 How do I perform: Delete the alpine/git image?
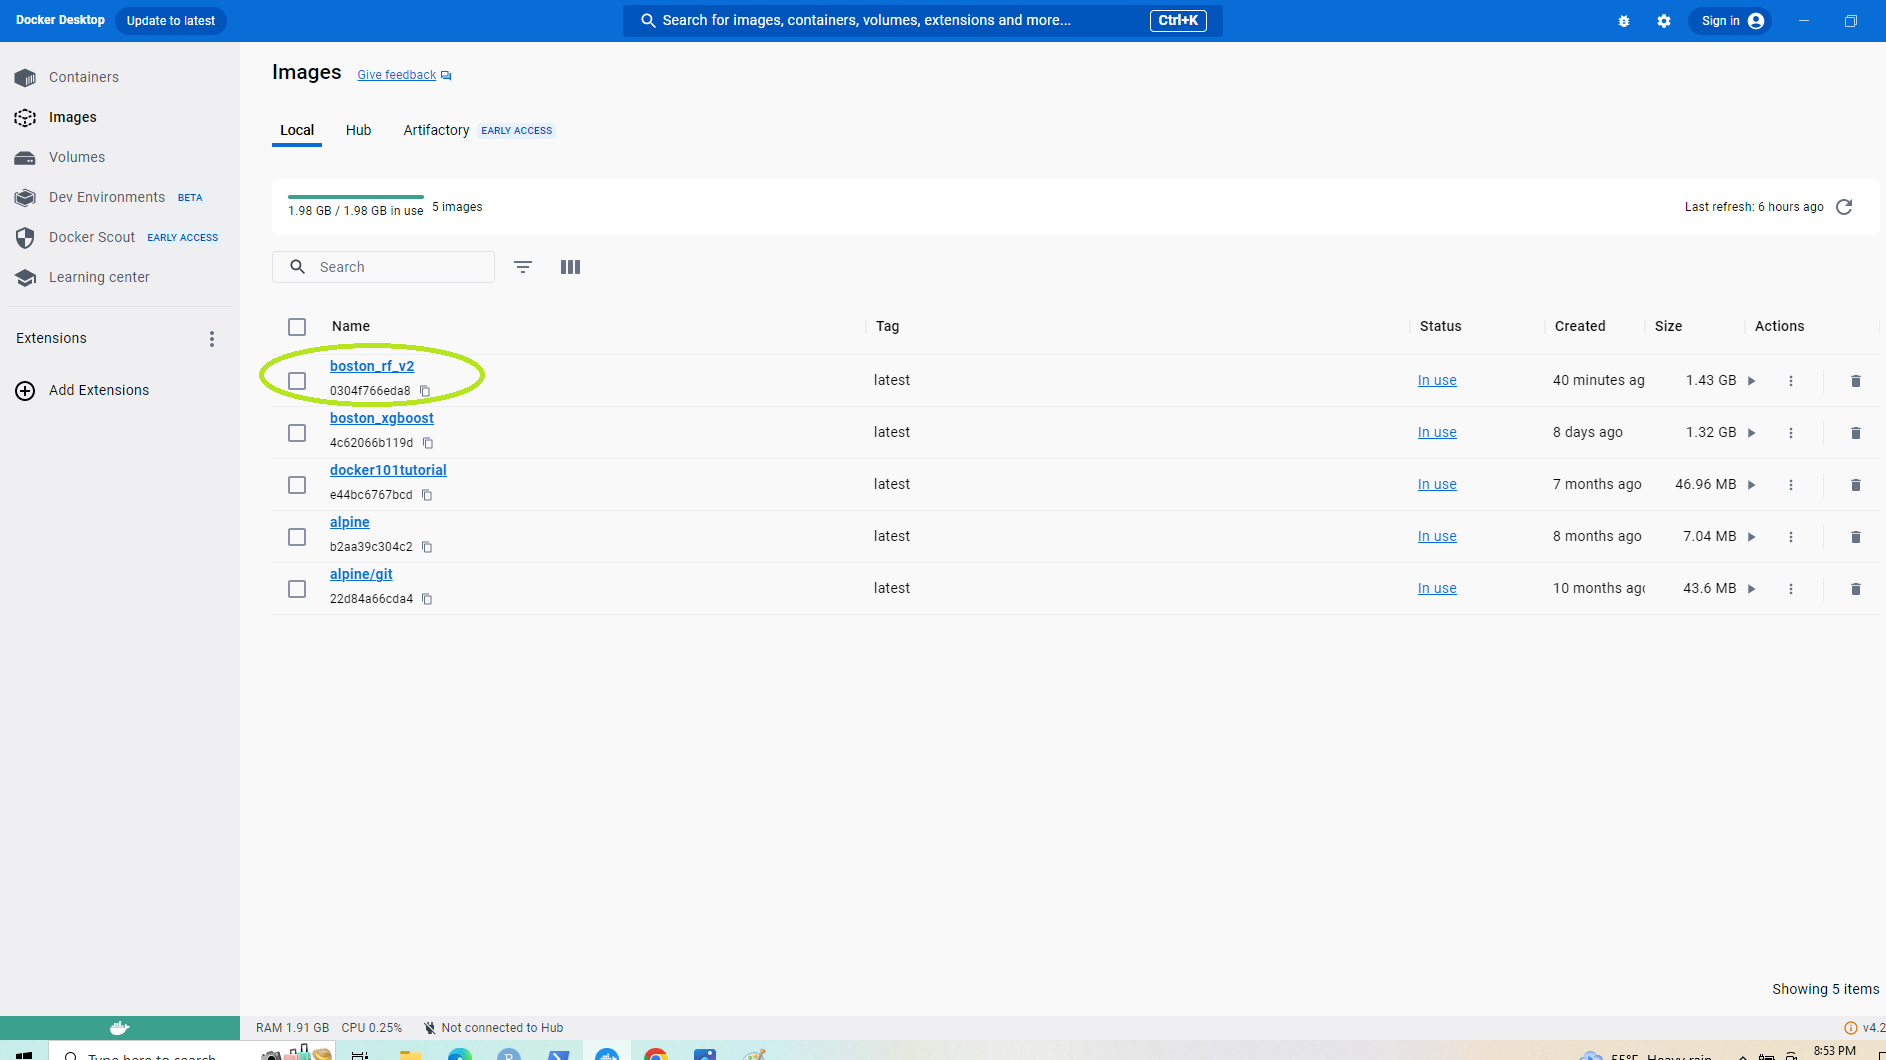click(x=1855, y=589)
